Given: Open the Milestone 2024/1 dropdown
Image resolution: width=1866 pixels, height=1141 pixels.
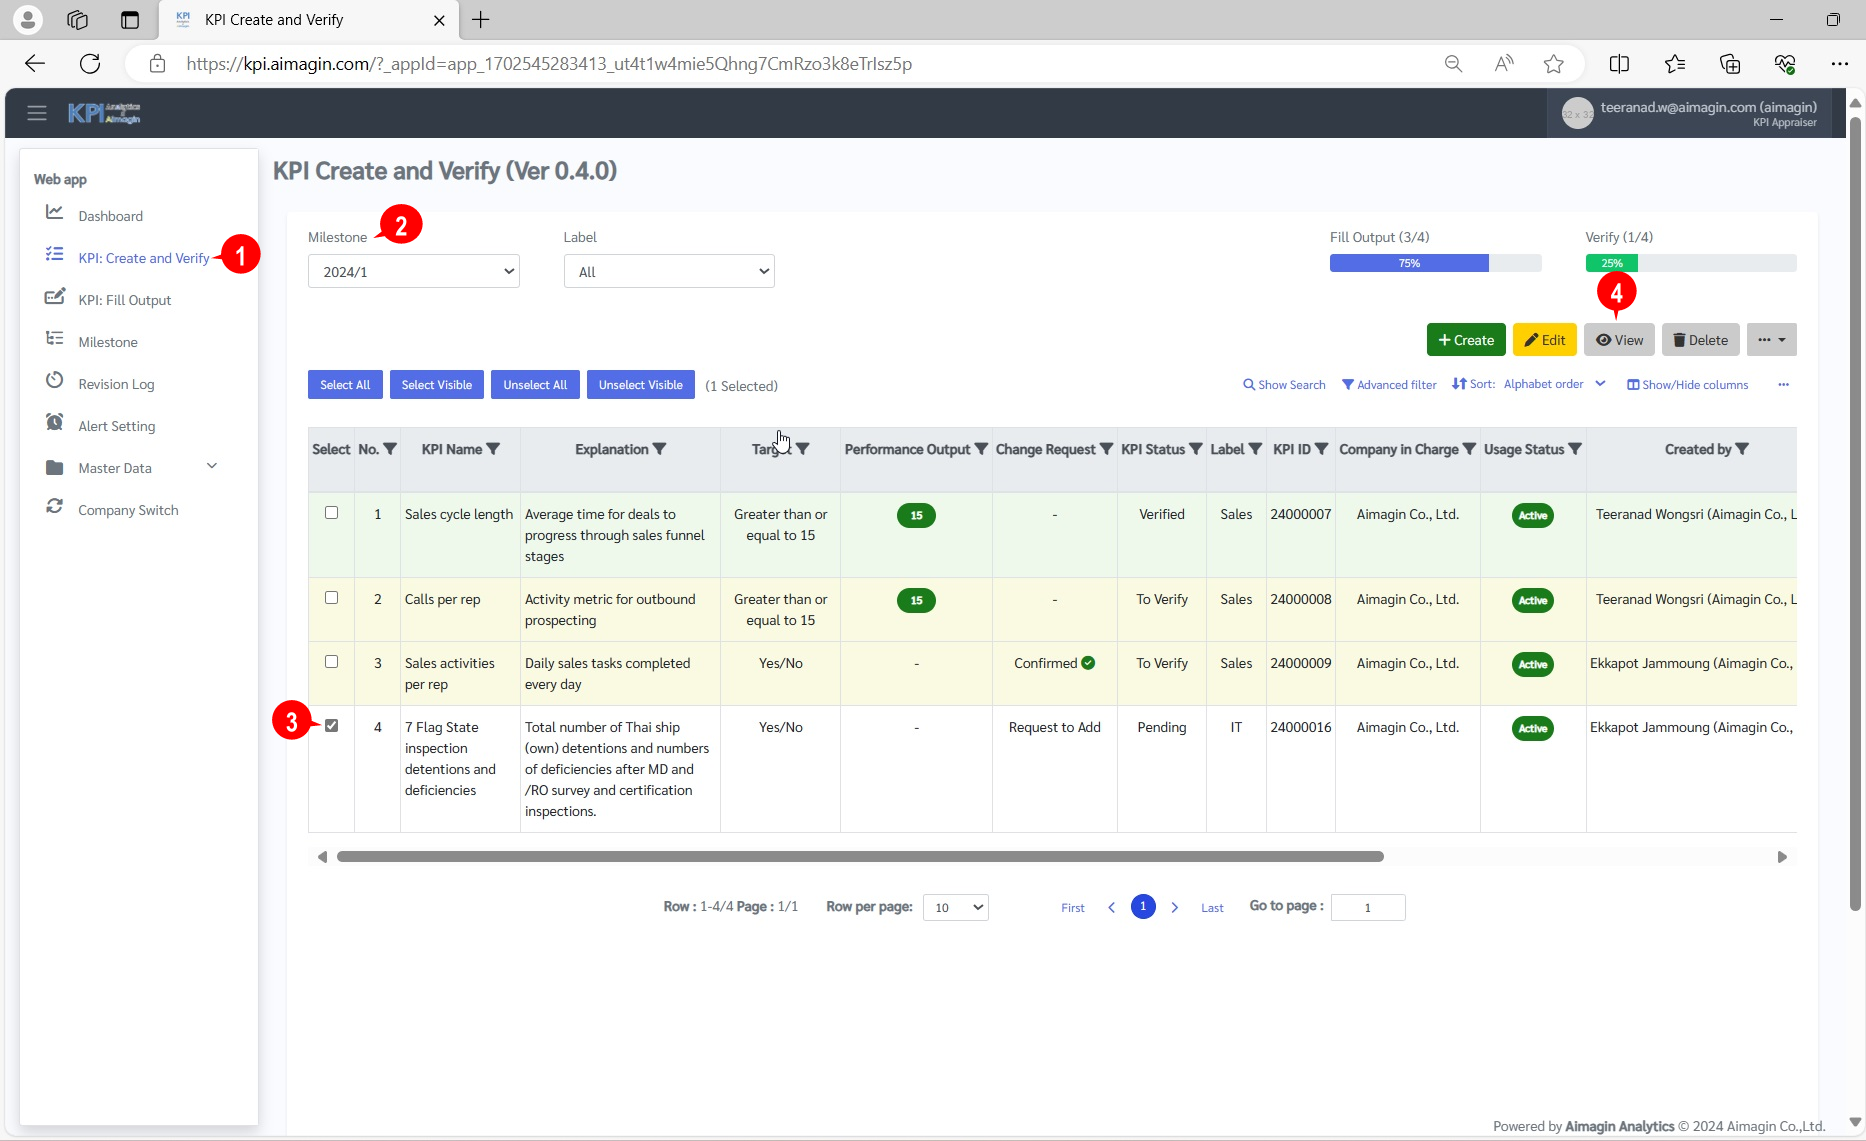Looking at the screenshot, I should [413, 272].
